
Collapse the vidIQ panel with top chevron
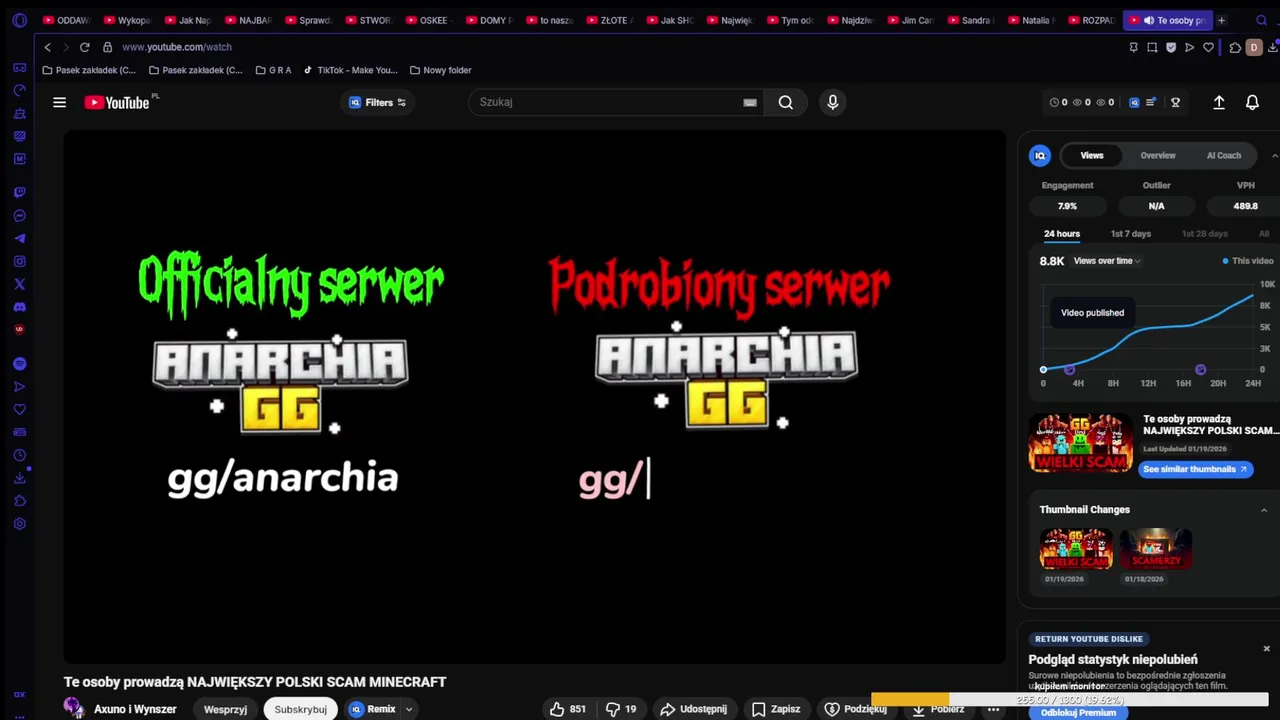[1274, 155]
